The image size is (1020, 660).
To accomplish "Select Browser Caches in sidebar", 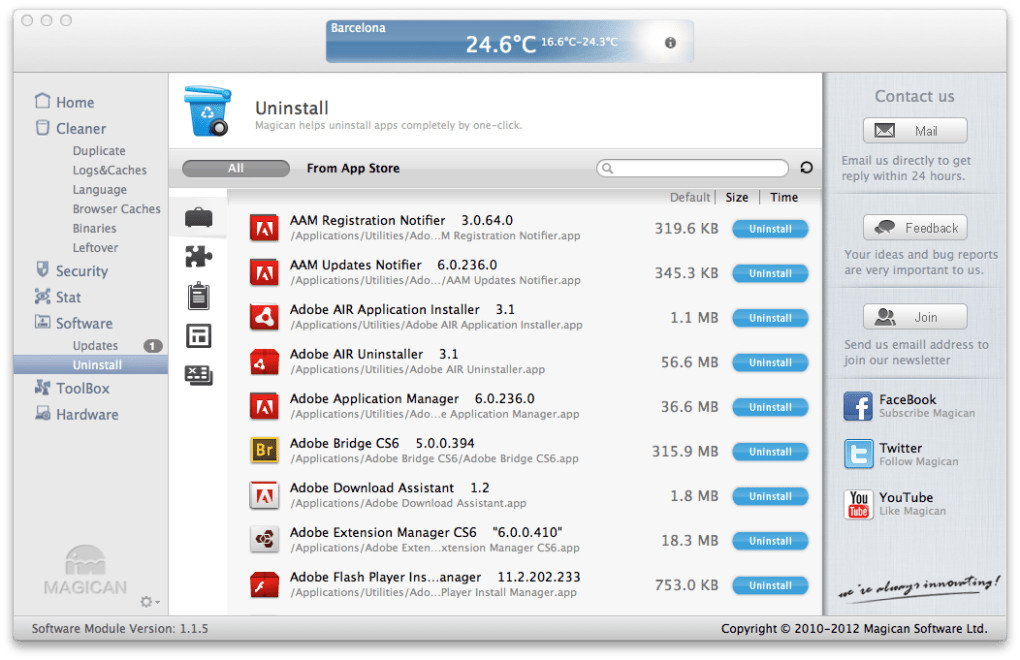I will point(116,209).
